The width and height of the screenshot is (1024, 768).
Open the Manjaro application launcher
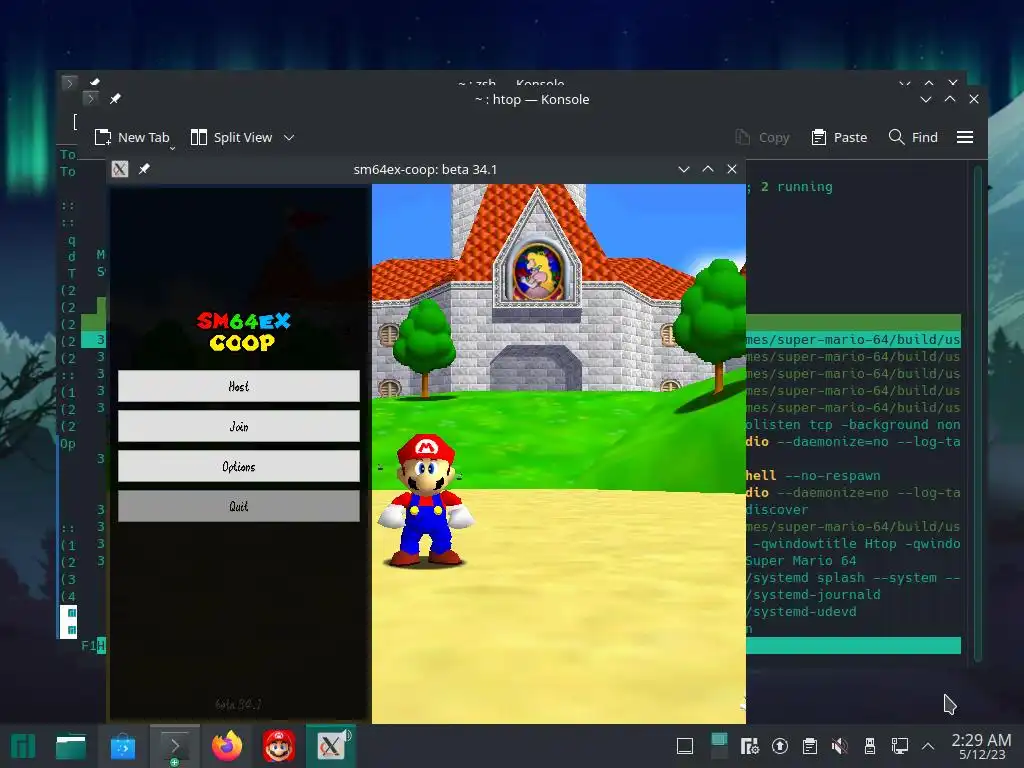coord(23,746)
